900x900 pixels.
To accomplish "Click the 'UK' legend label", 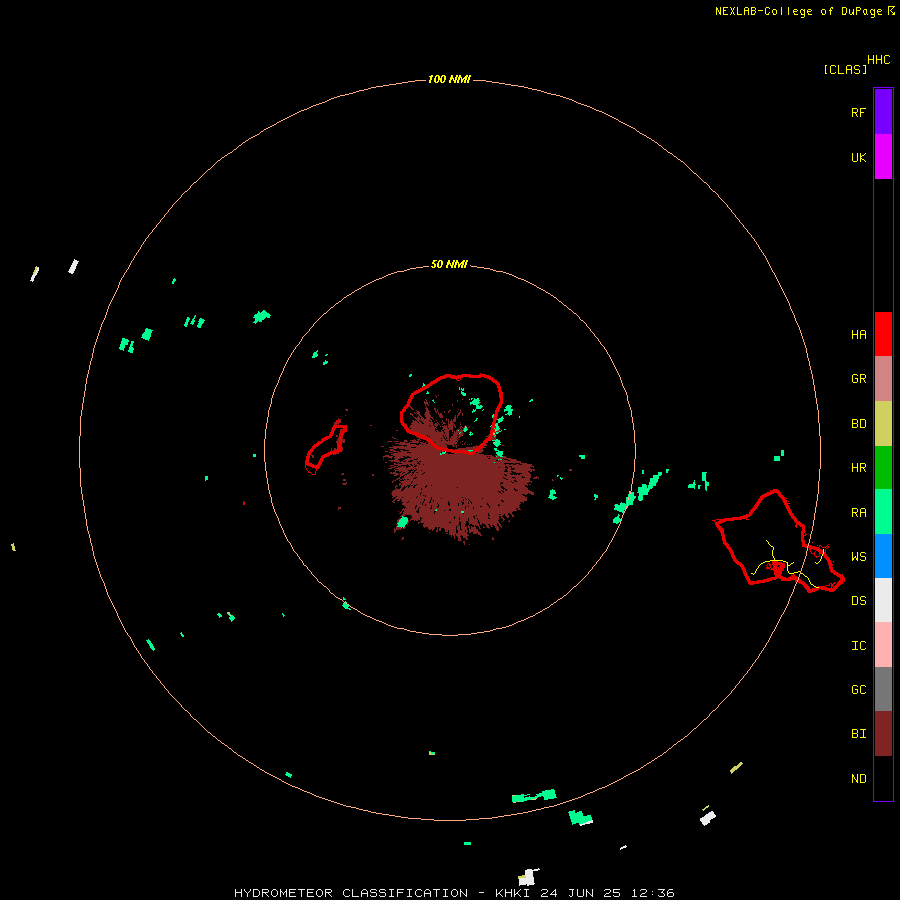I will pyautogui.click(x=858, y=158).
